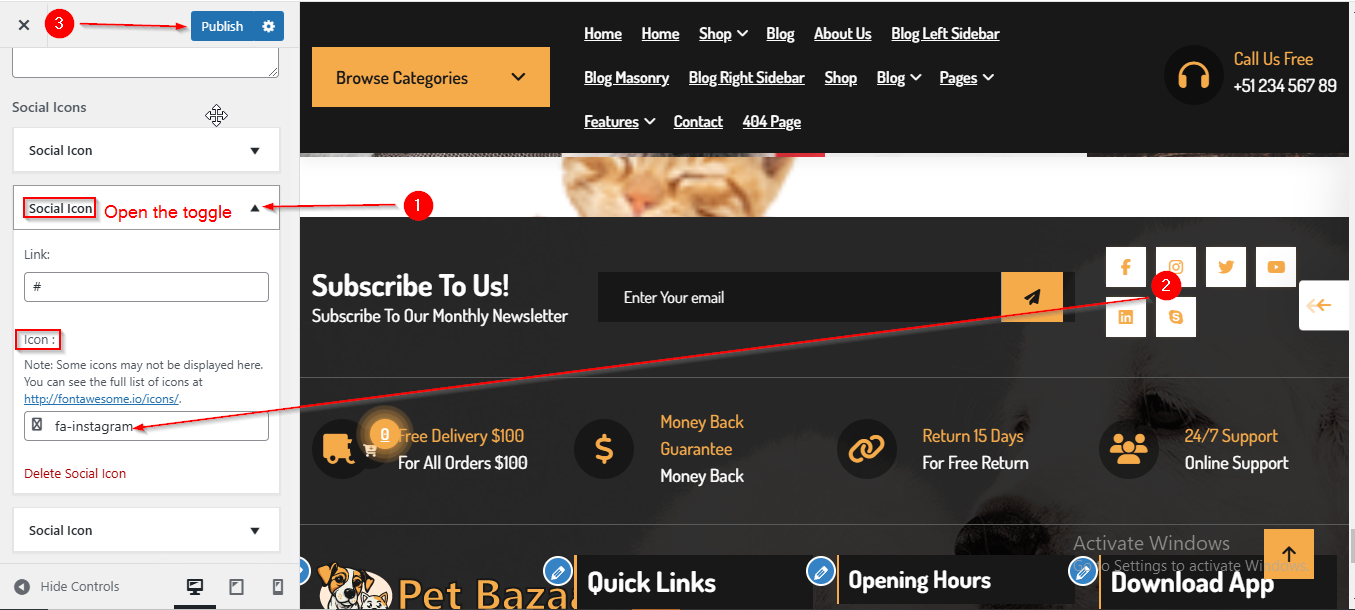Click Delete Social Icon link
The image size is (1355, 610).
click(75, 473)
